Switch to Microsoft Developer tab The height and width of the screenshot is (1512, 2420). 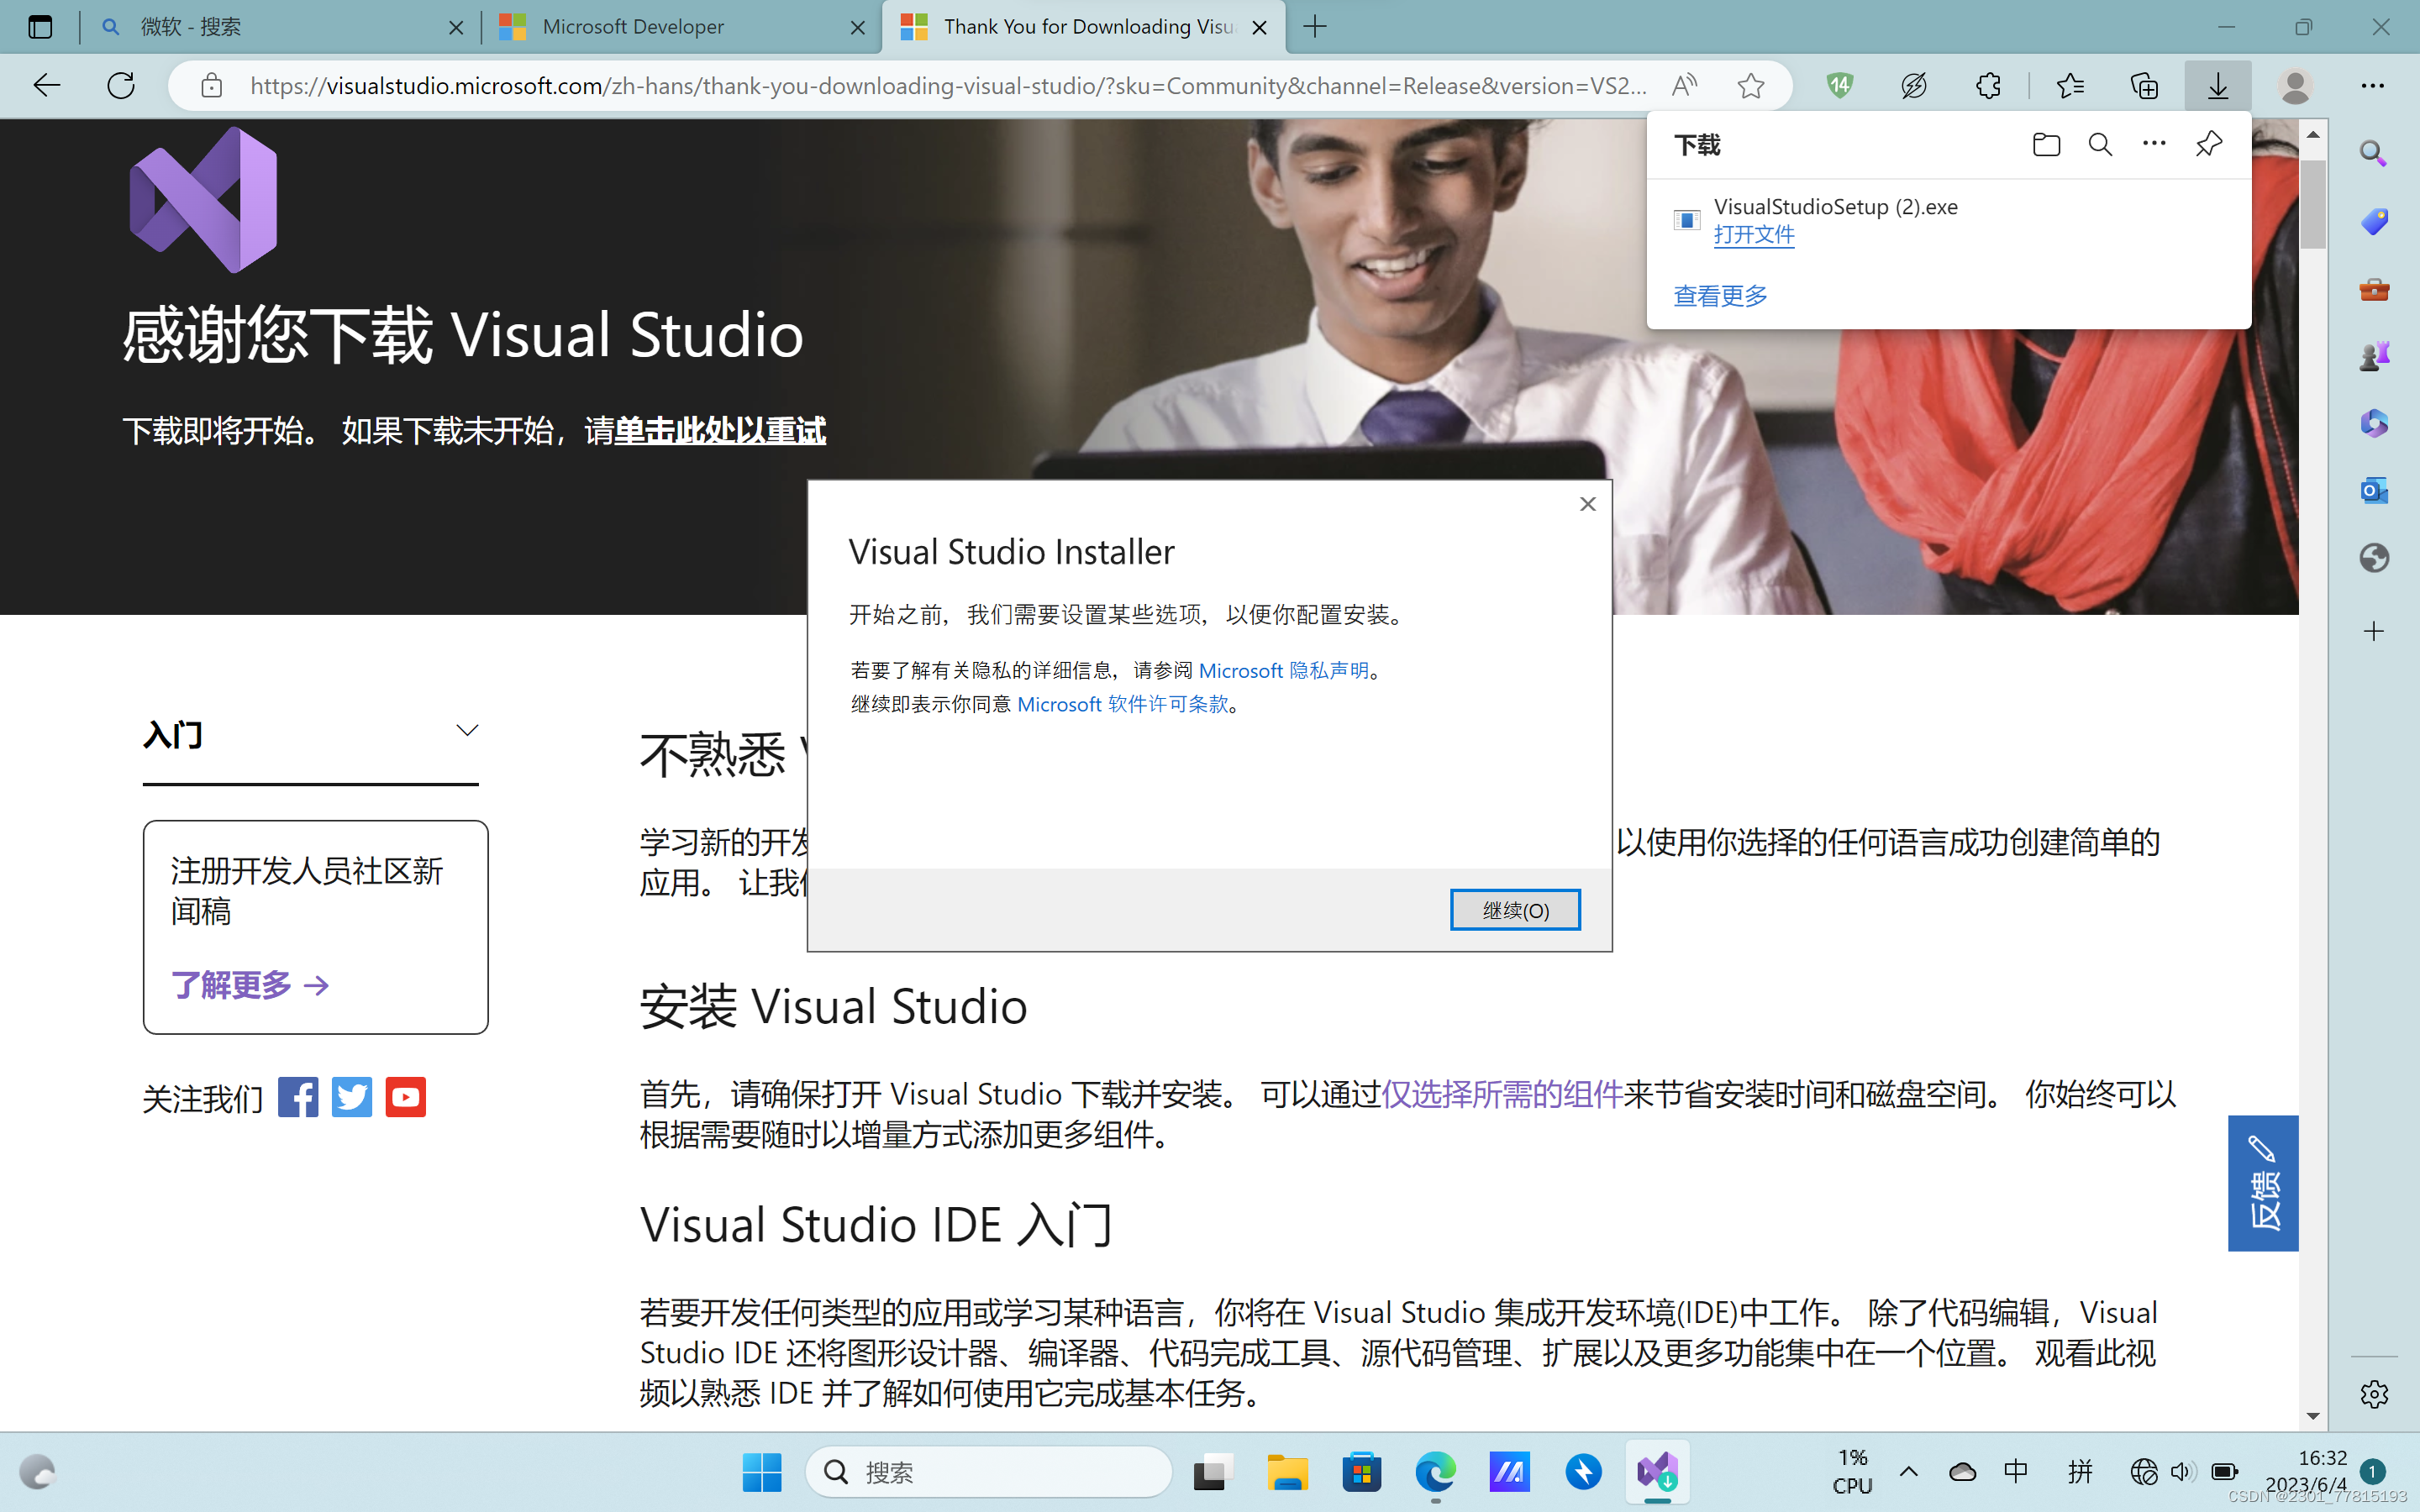click(x=632, y=27)
